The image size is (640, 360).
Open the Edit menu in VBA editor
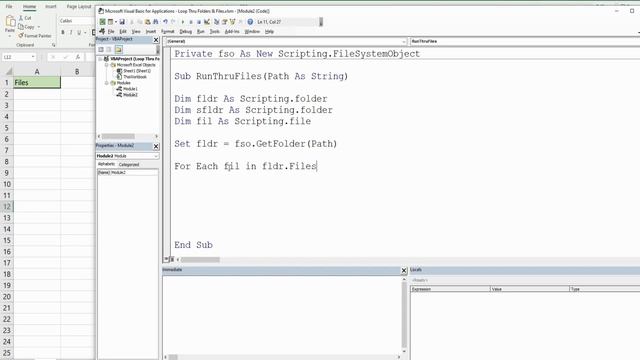[x=122, y=31]
